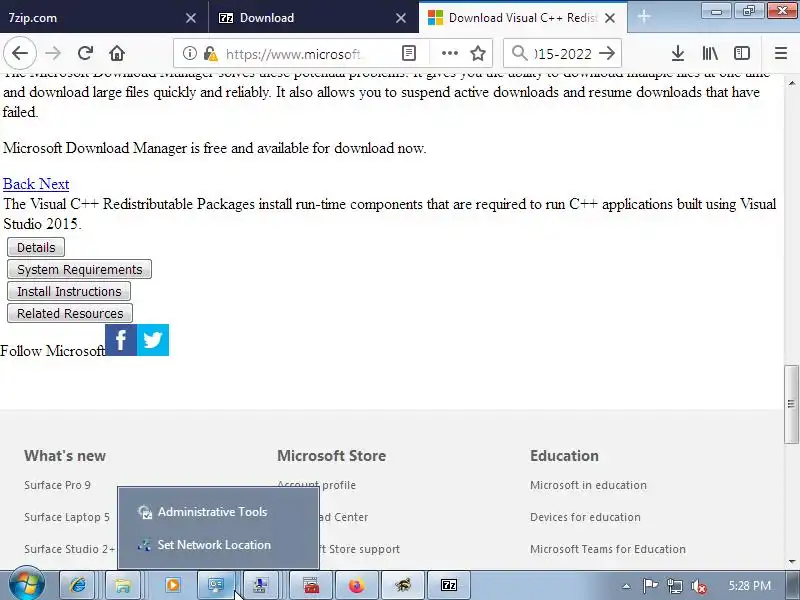Click the scrollbar up arrow
Screen dimensions: 800x600
791,82
